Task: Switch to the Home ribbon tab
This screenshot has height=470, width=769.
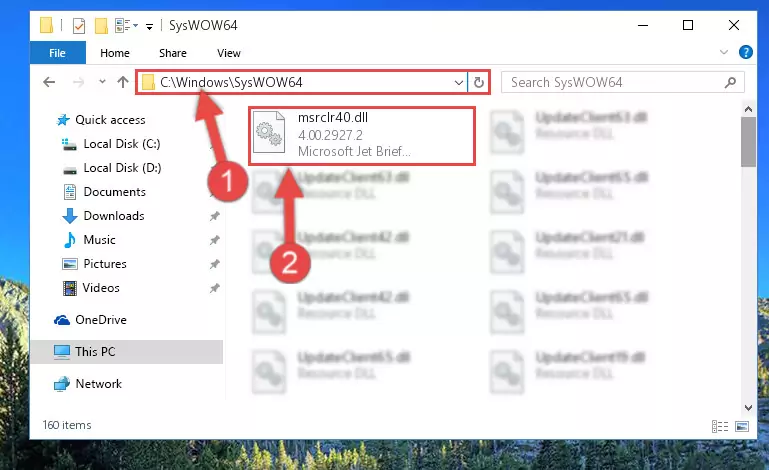Action: [x=115, y=53]
